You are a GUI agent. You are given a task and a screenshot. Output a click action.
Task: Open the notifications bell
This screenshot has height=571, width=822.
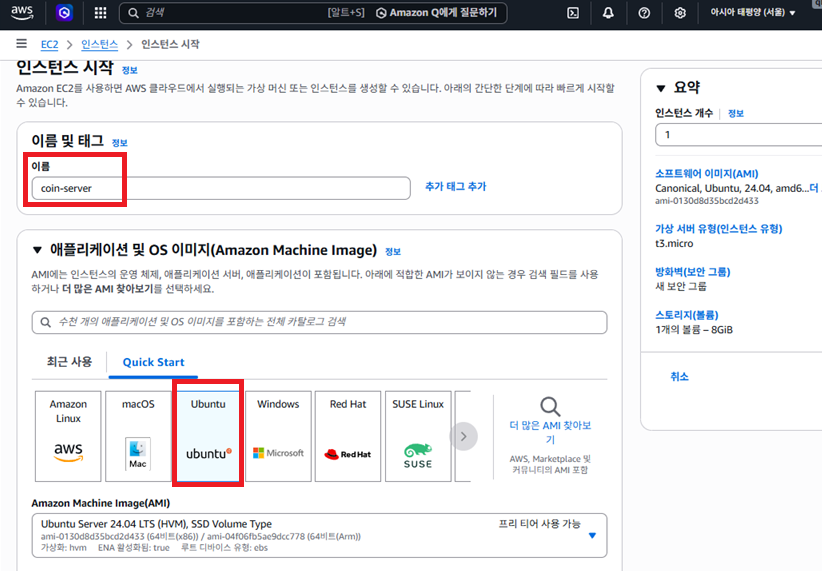click(608, 13)
